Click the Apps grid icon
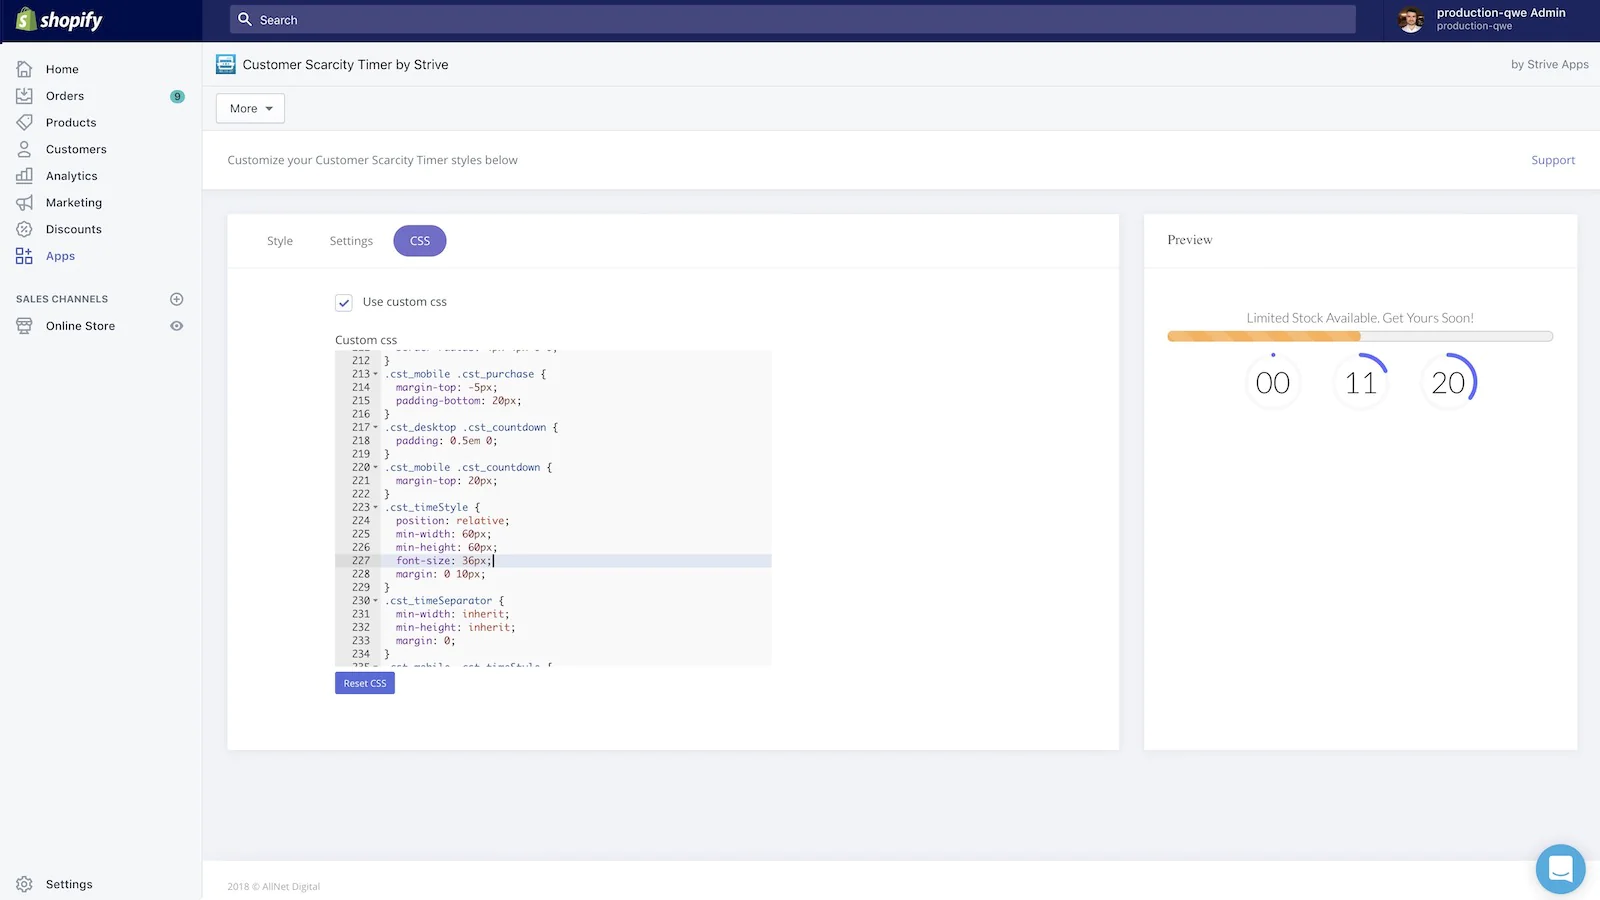Viewport: 1600px width, 900px height. point(25,256)
